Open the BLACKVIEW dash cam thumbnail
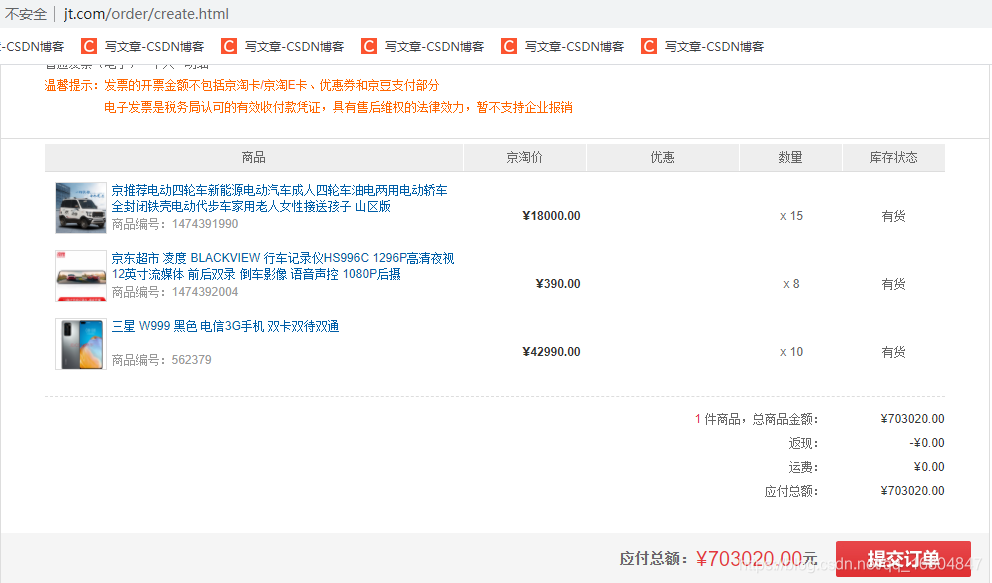992x583 pixels. 80,276
